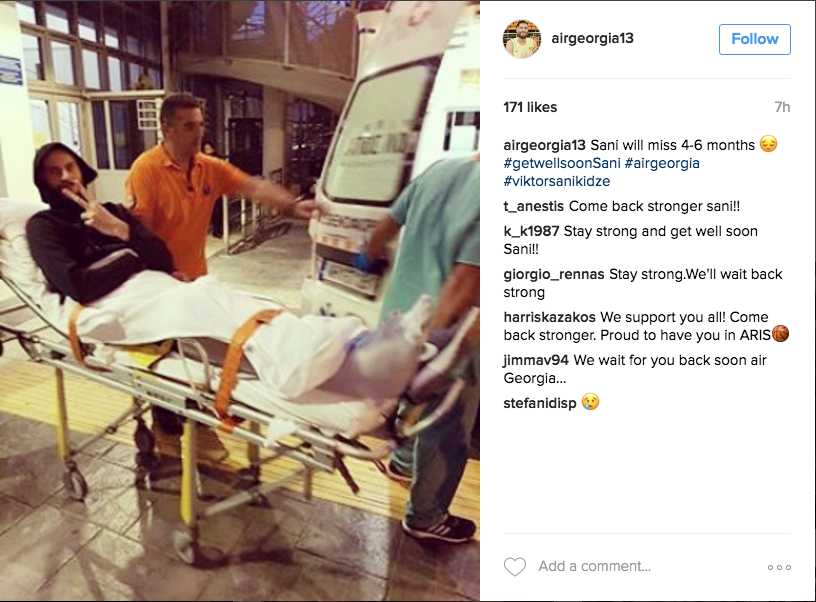Click the stretcher photo of the post
Image resolution: width=816 pixels, height=602 pixels.
tap(240, 301)
